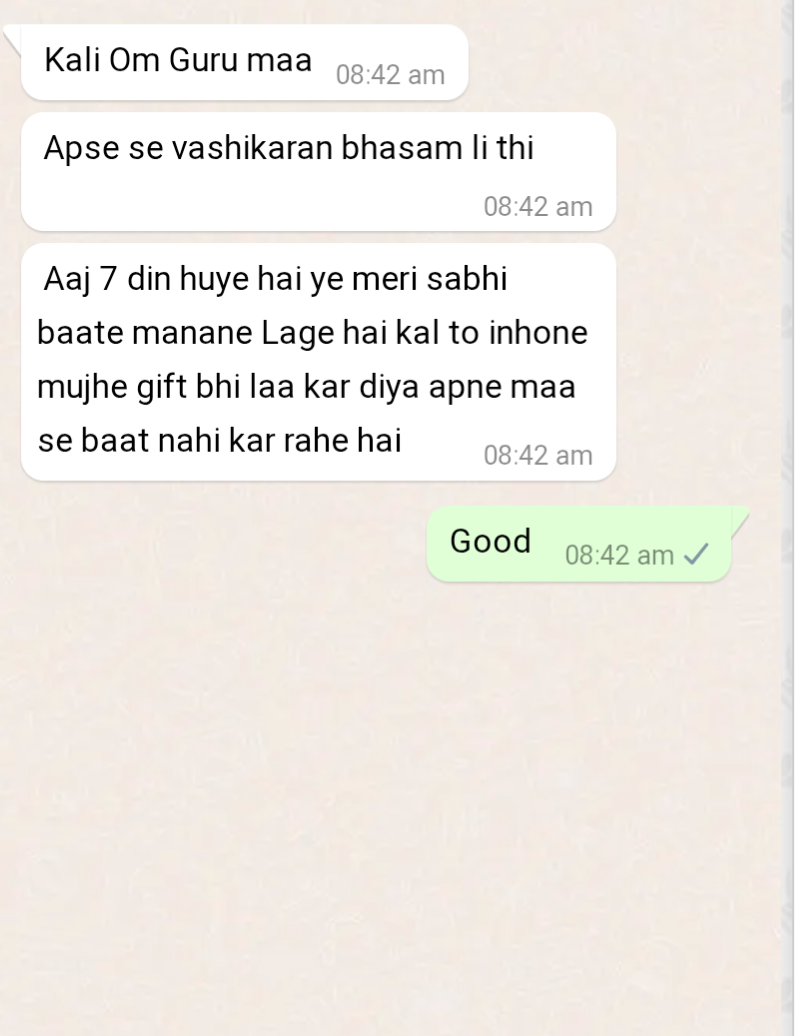Select the "Kali Om Guru maa" message bubble
This screenshot has width=797, height=1036.
245,63
